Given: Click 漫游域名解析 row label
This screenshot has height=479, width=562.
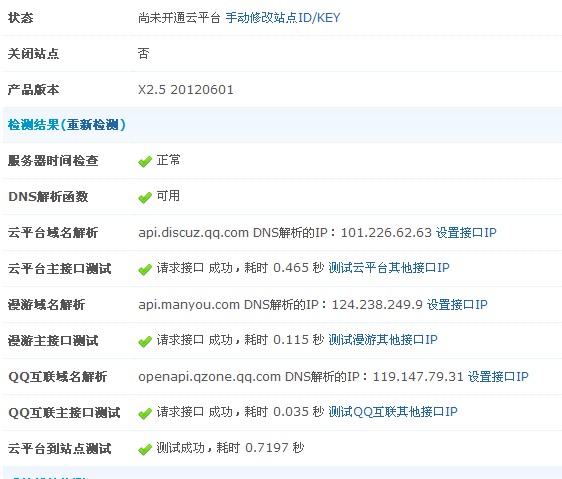Looking at the screenshot, I should 46,305.
